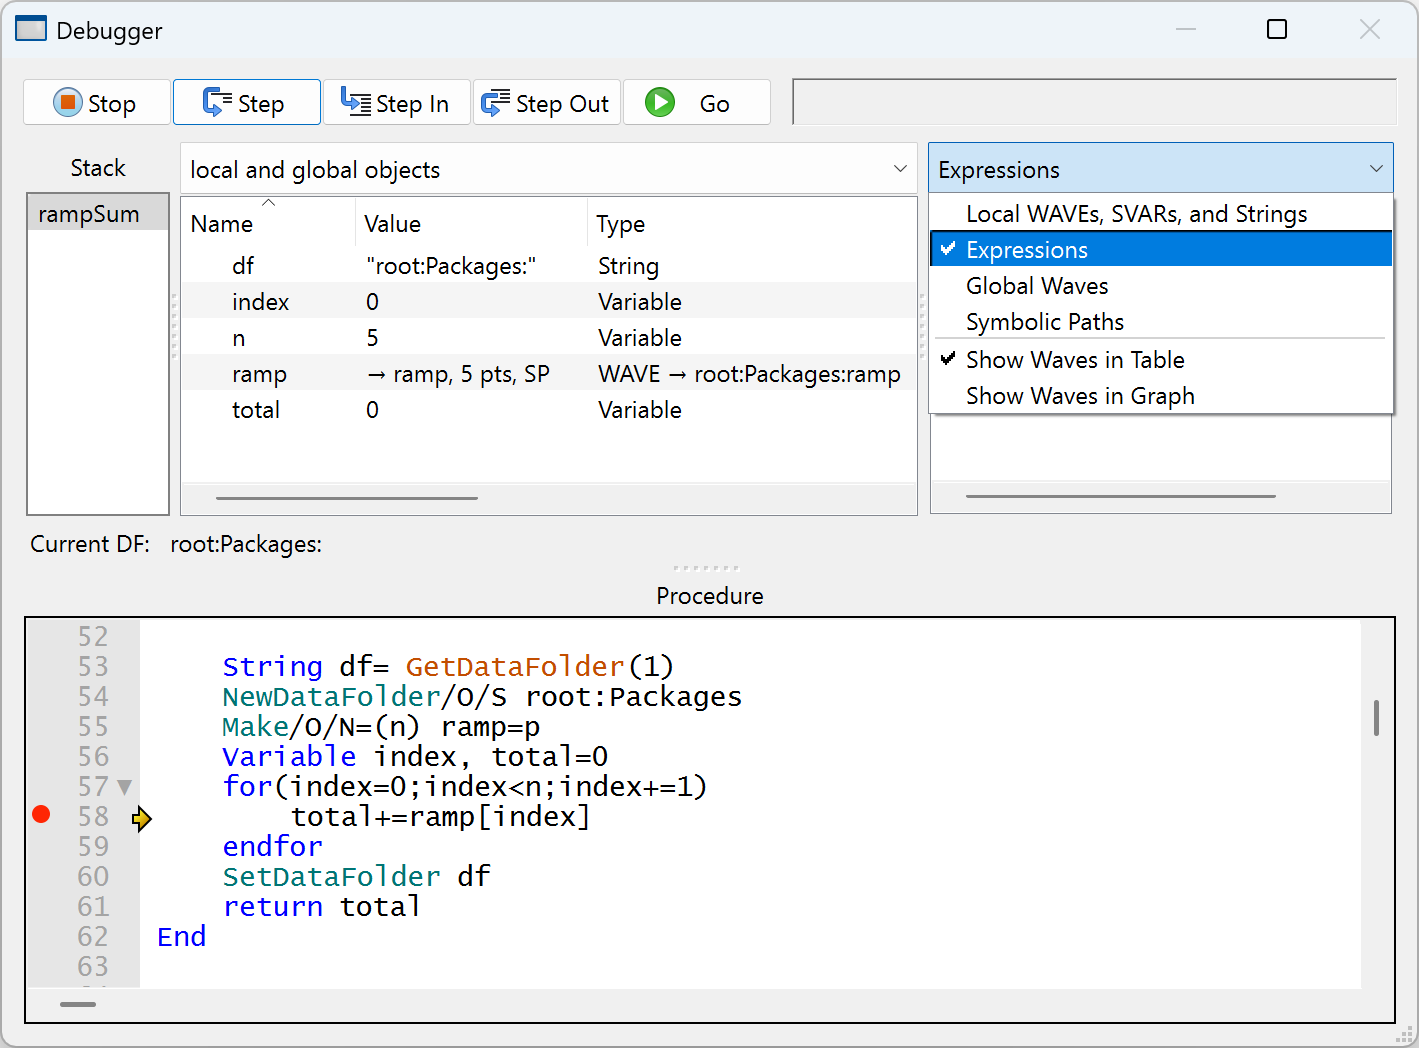Screen dimensions: 1419x1048
Task: Click the Step In icon
Action: click(355, 102)
